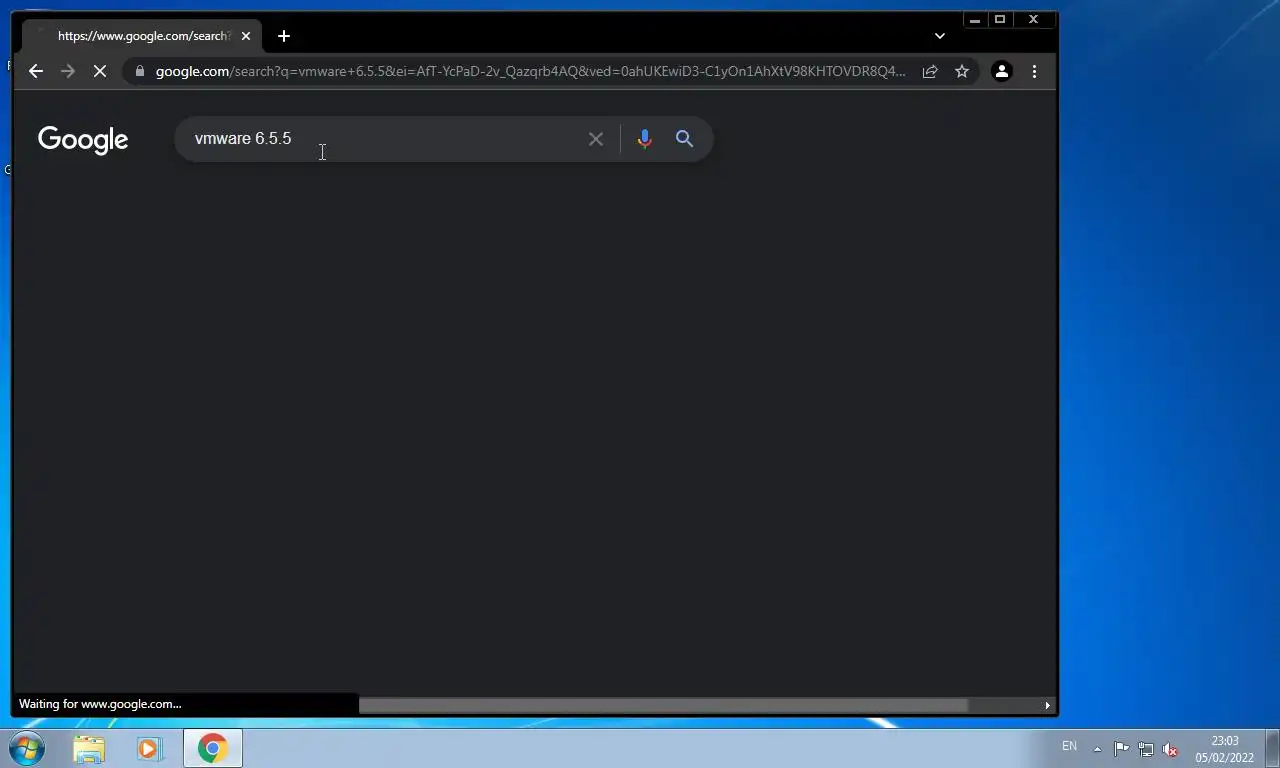Show hidden system tray icons
The image size is (1280, 768).
coord(1097,748)
